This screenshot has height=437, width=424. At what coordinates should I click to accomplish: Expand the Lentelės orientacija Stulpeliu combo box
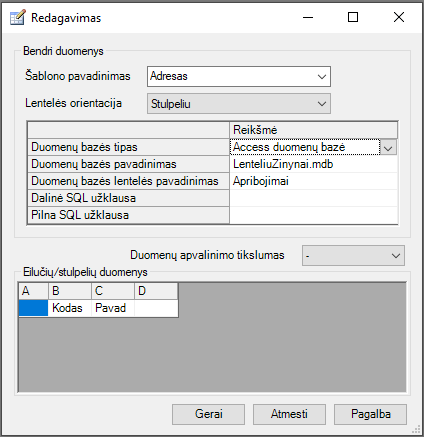pos(239,104)
